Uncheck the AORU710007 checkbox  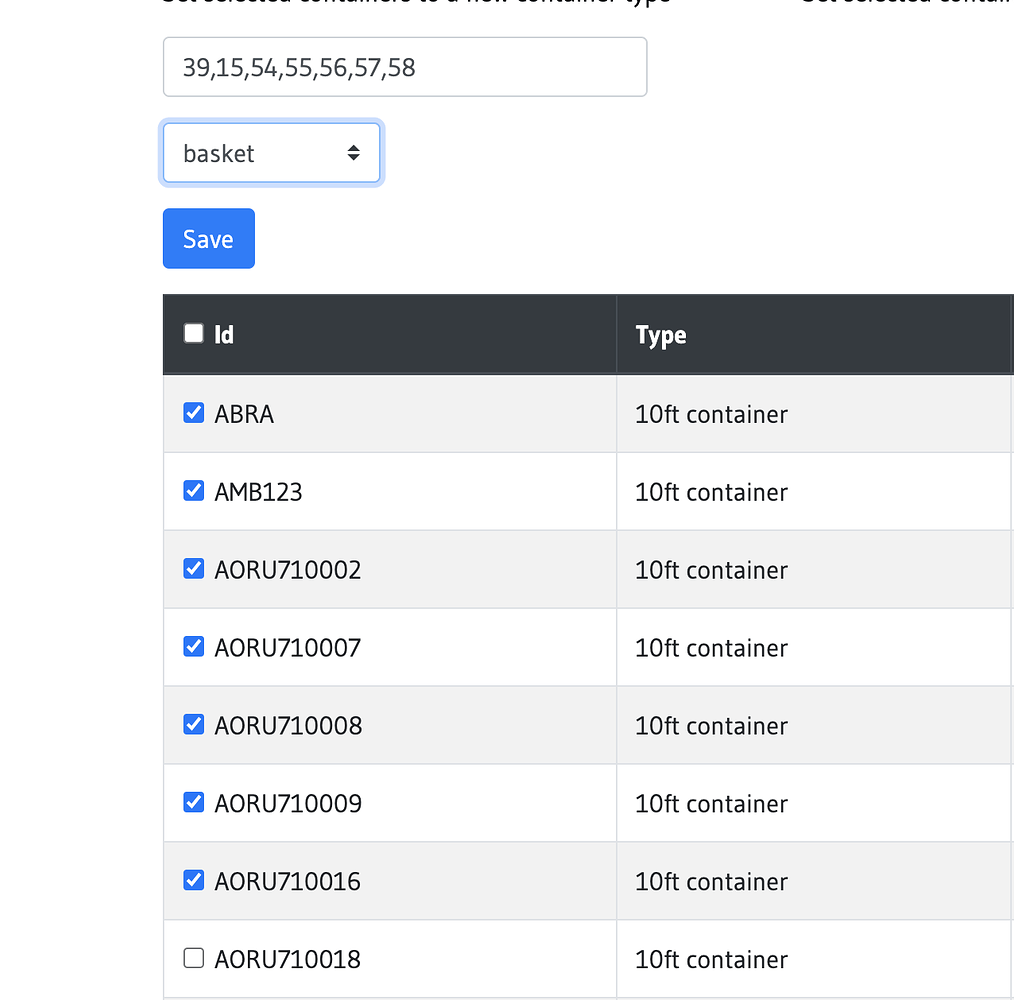click(x=192, y=646)
